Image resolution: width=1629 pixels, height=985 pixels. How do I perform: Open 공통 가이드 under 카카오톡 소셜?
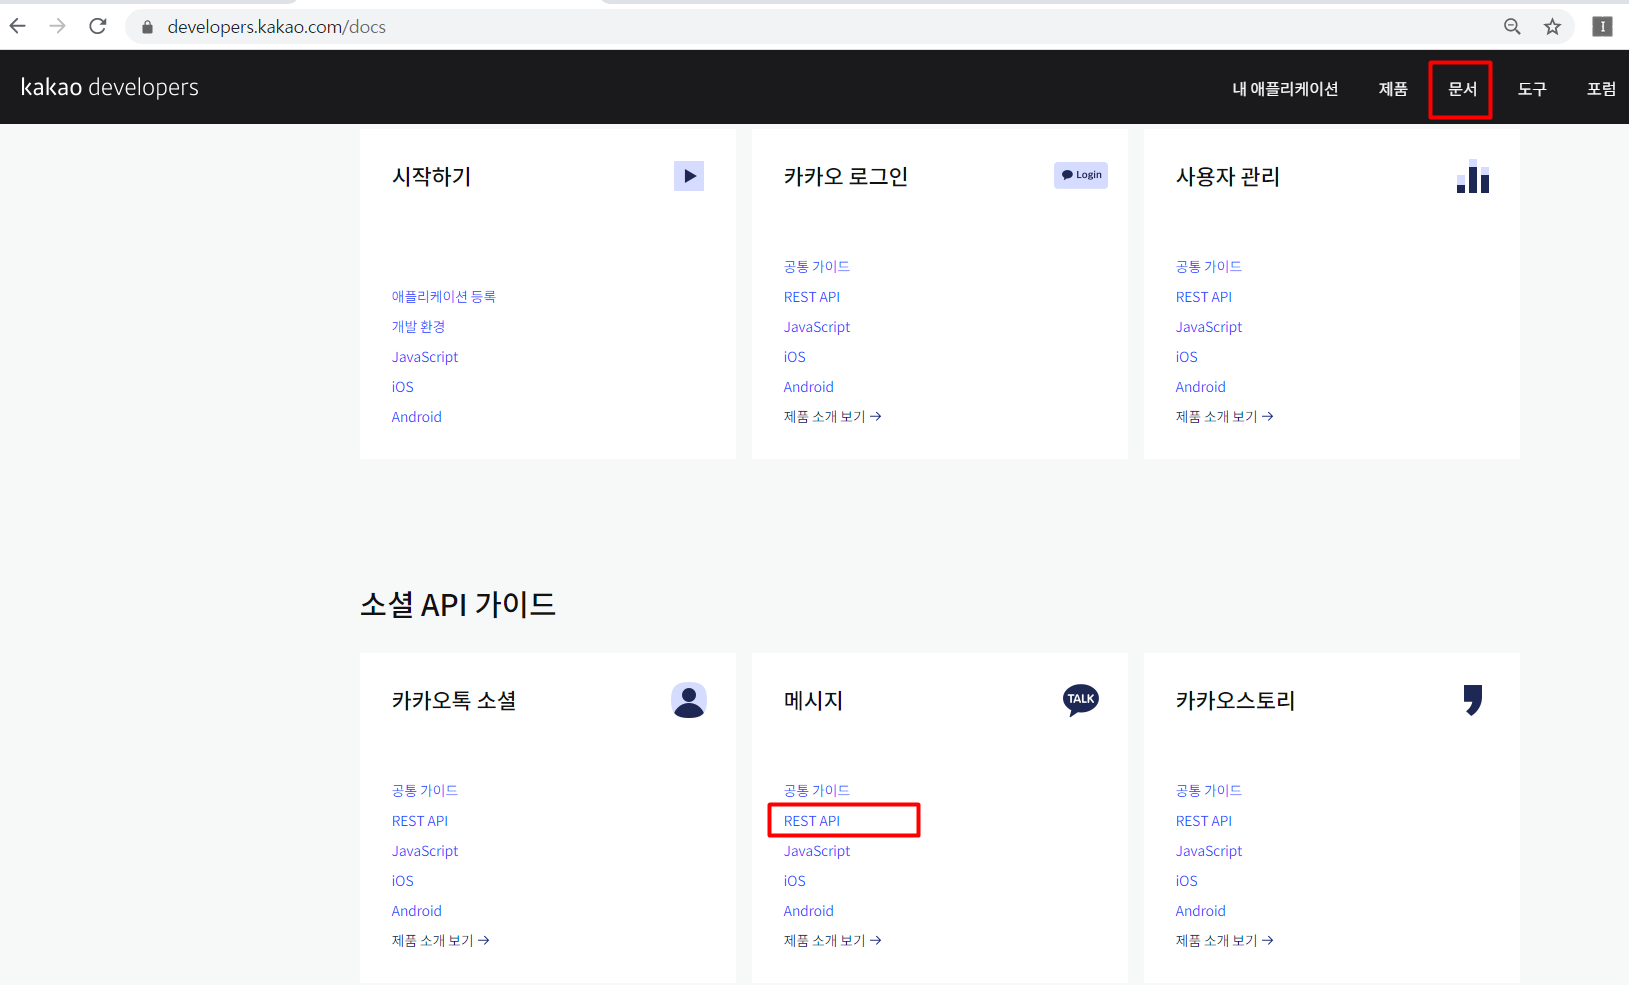point(425,791)
